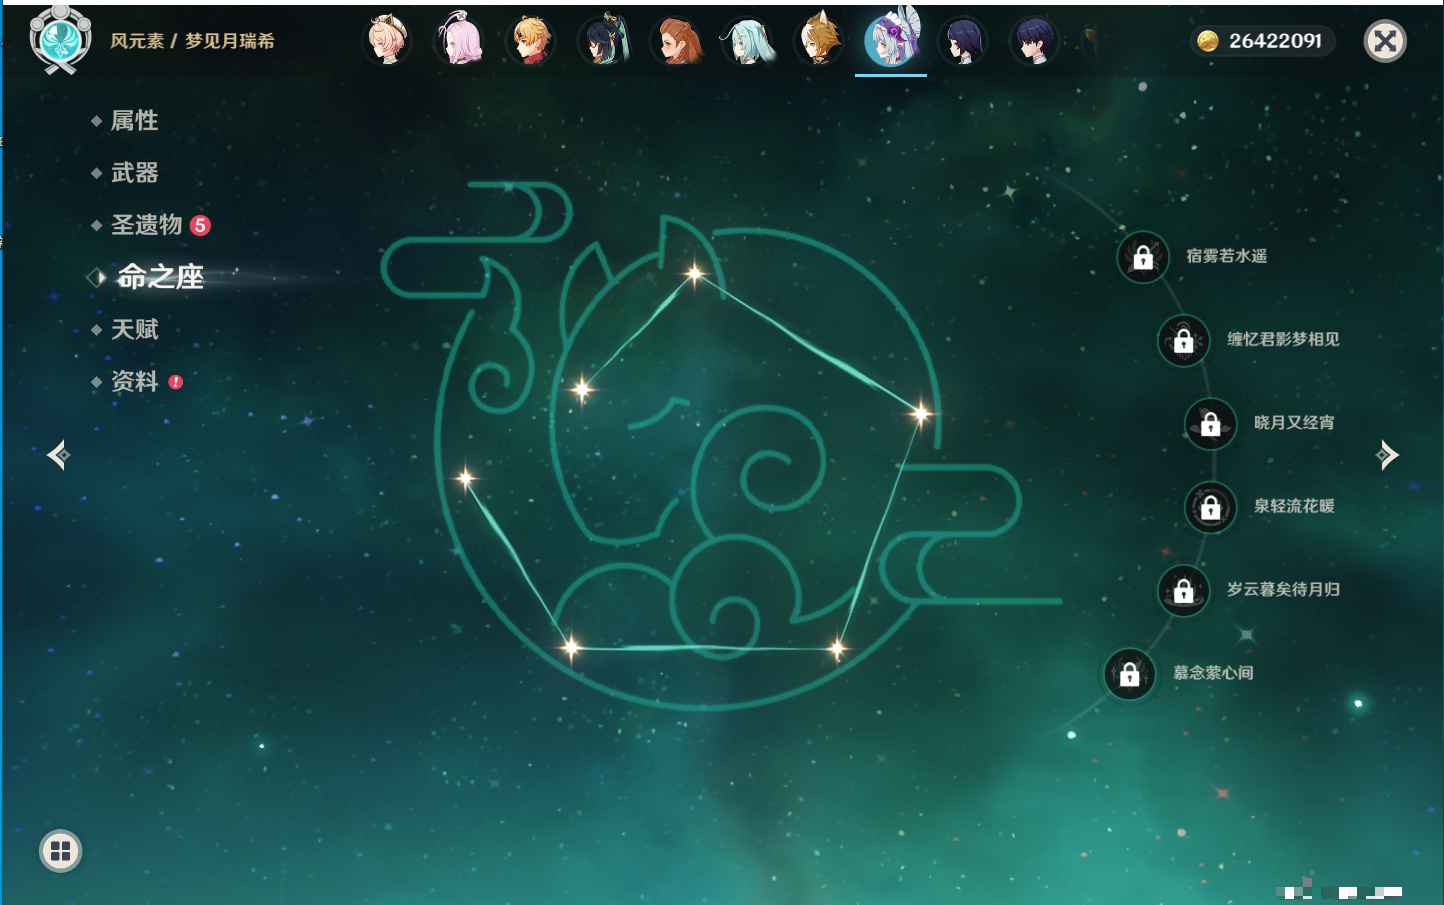Open the 资料 profile tab
Image resolution: width=1444 pixels, height=905 pixels.
[x=134, y=381]
